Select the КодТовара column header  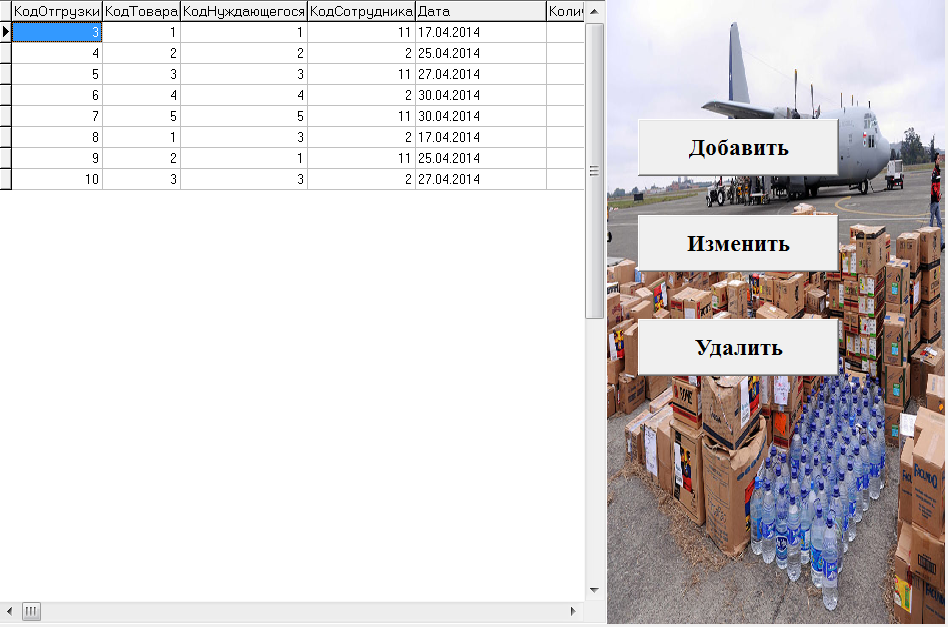141,11
